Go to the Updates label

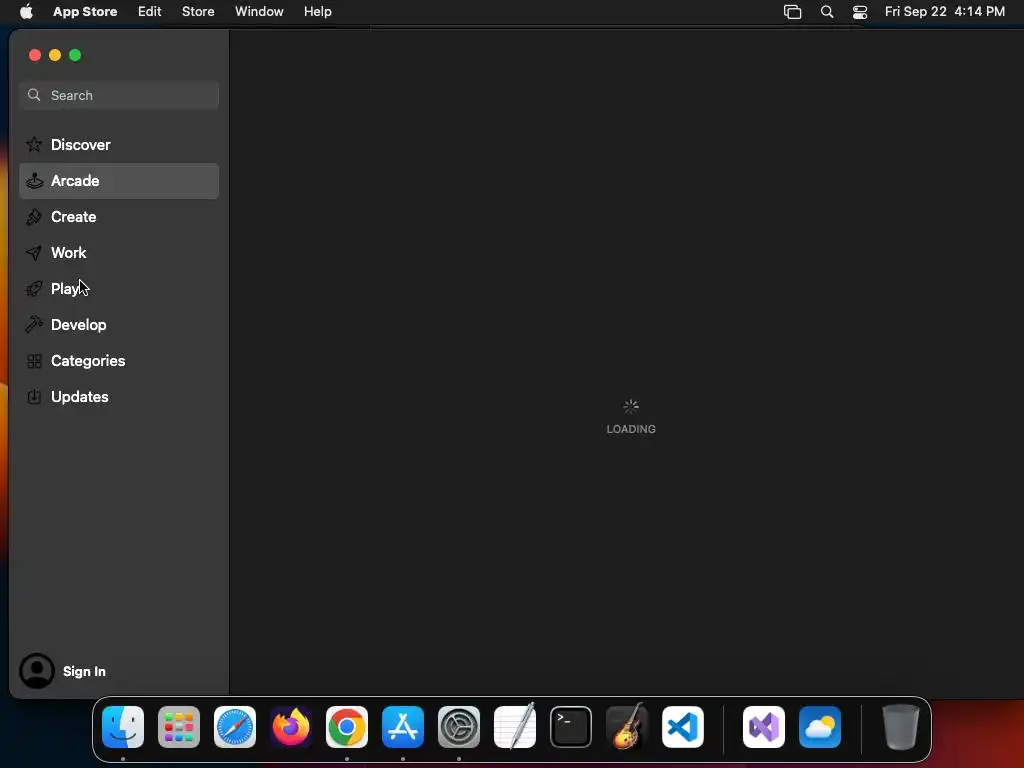80,396
